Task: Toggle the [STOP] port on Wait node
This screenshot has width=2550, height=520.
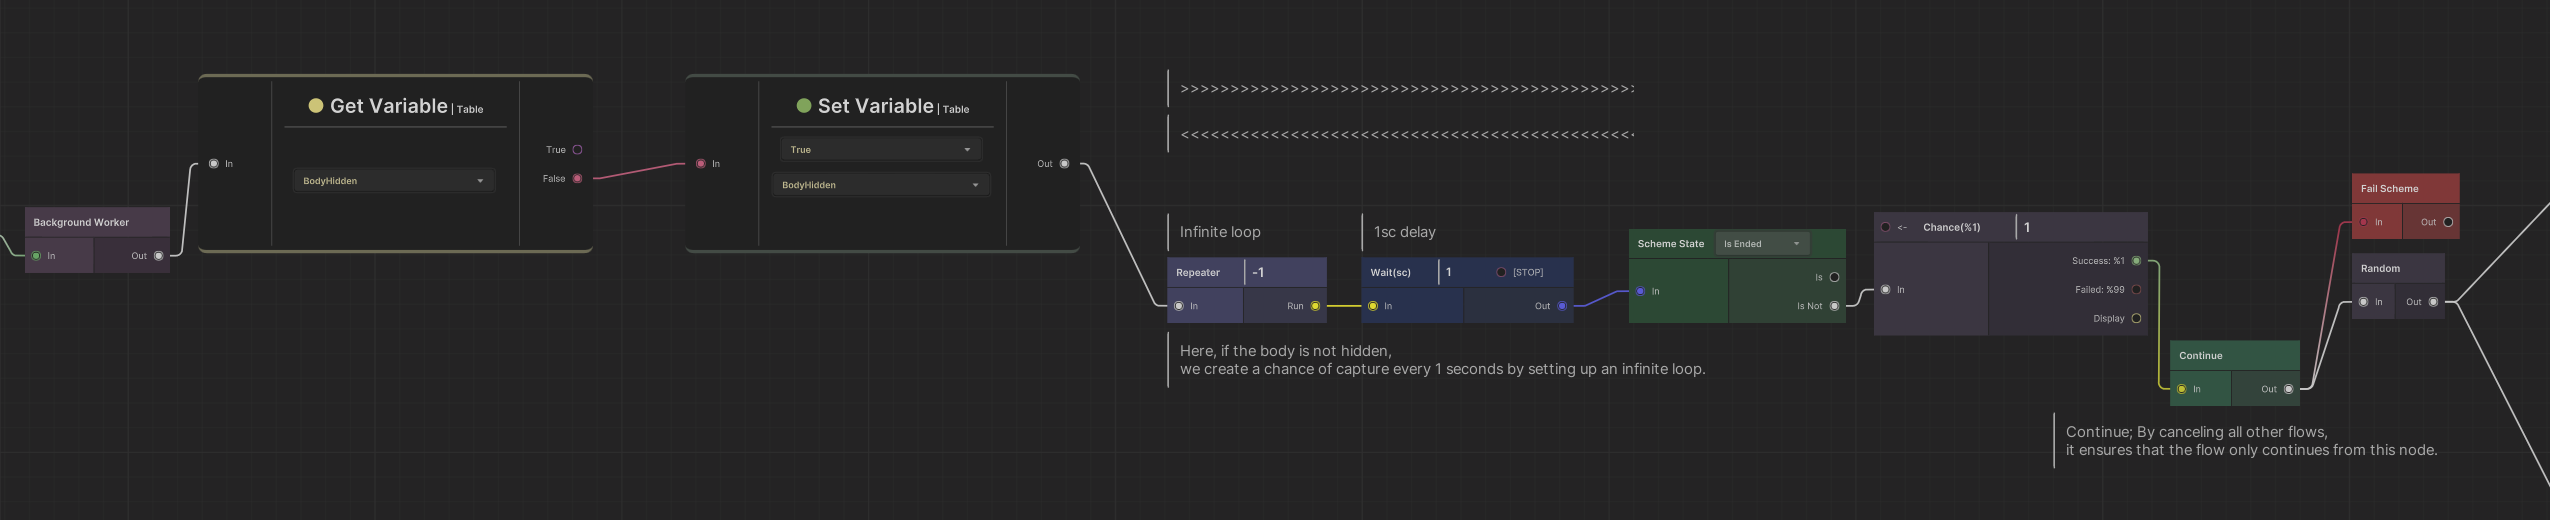Action: 1501,273
